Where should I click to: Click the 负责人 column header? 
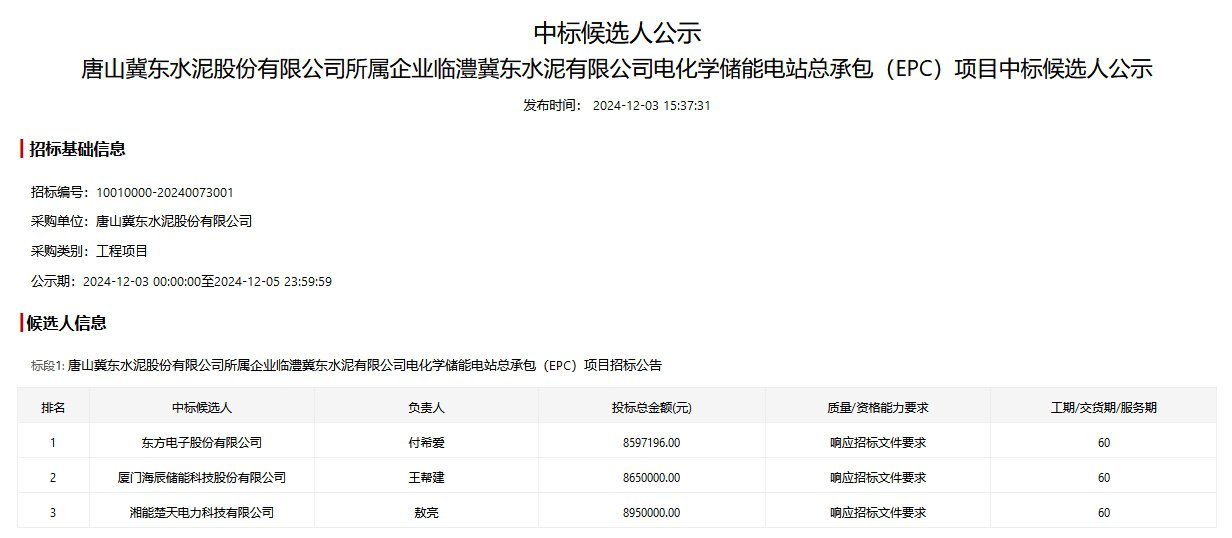click(x=427, y=407)
